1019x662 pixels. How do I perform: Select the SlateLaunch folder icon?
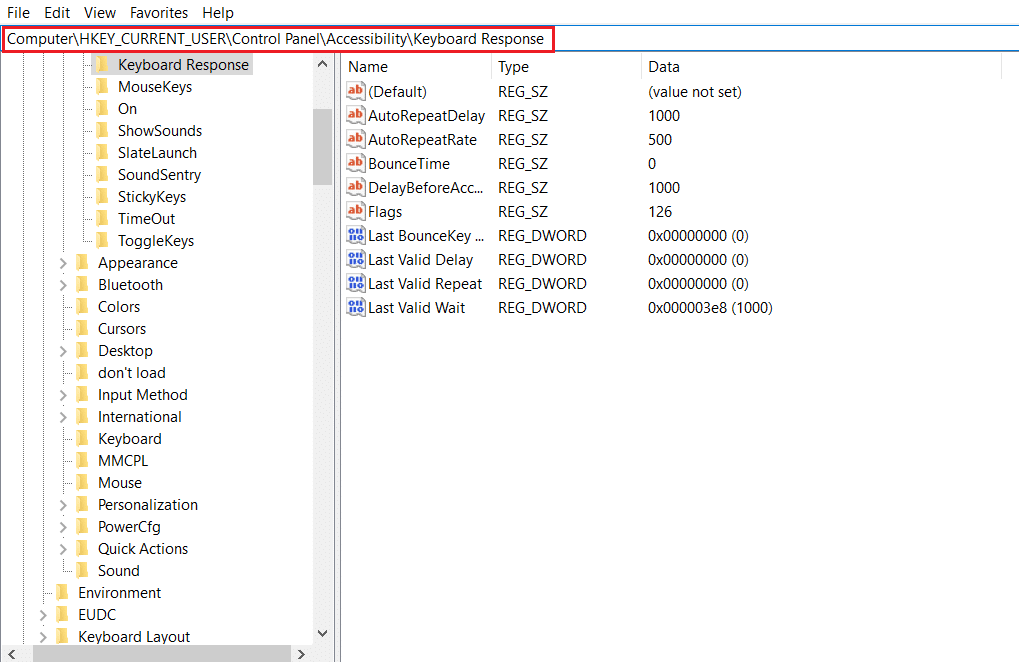pos(102,153)
